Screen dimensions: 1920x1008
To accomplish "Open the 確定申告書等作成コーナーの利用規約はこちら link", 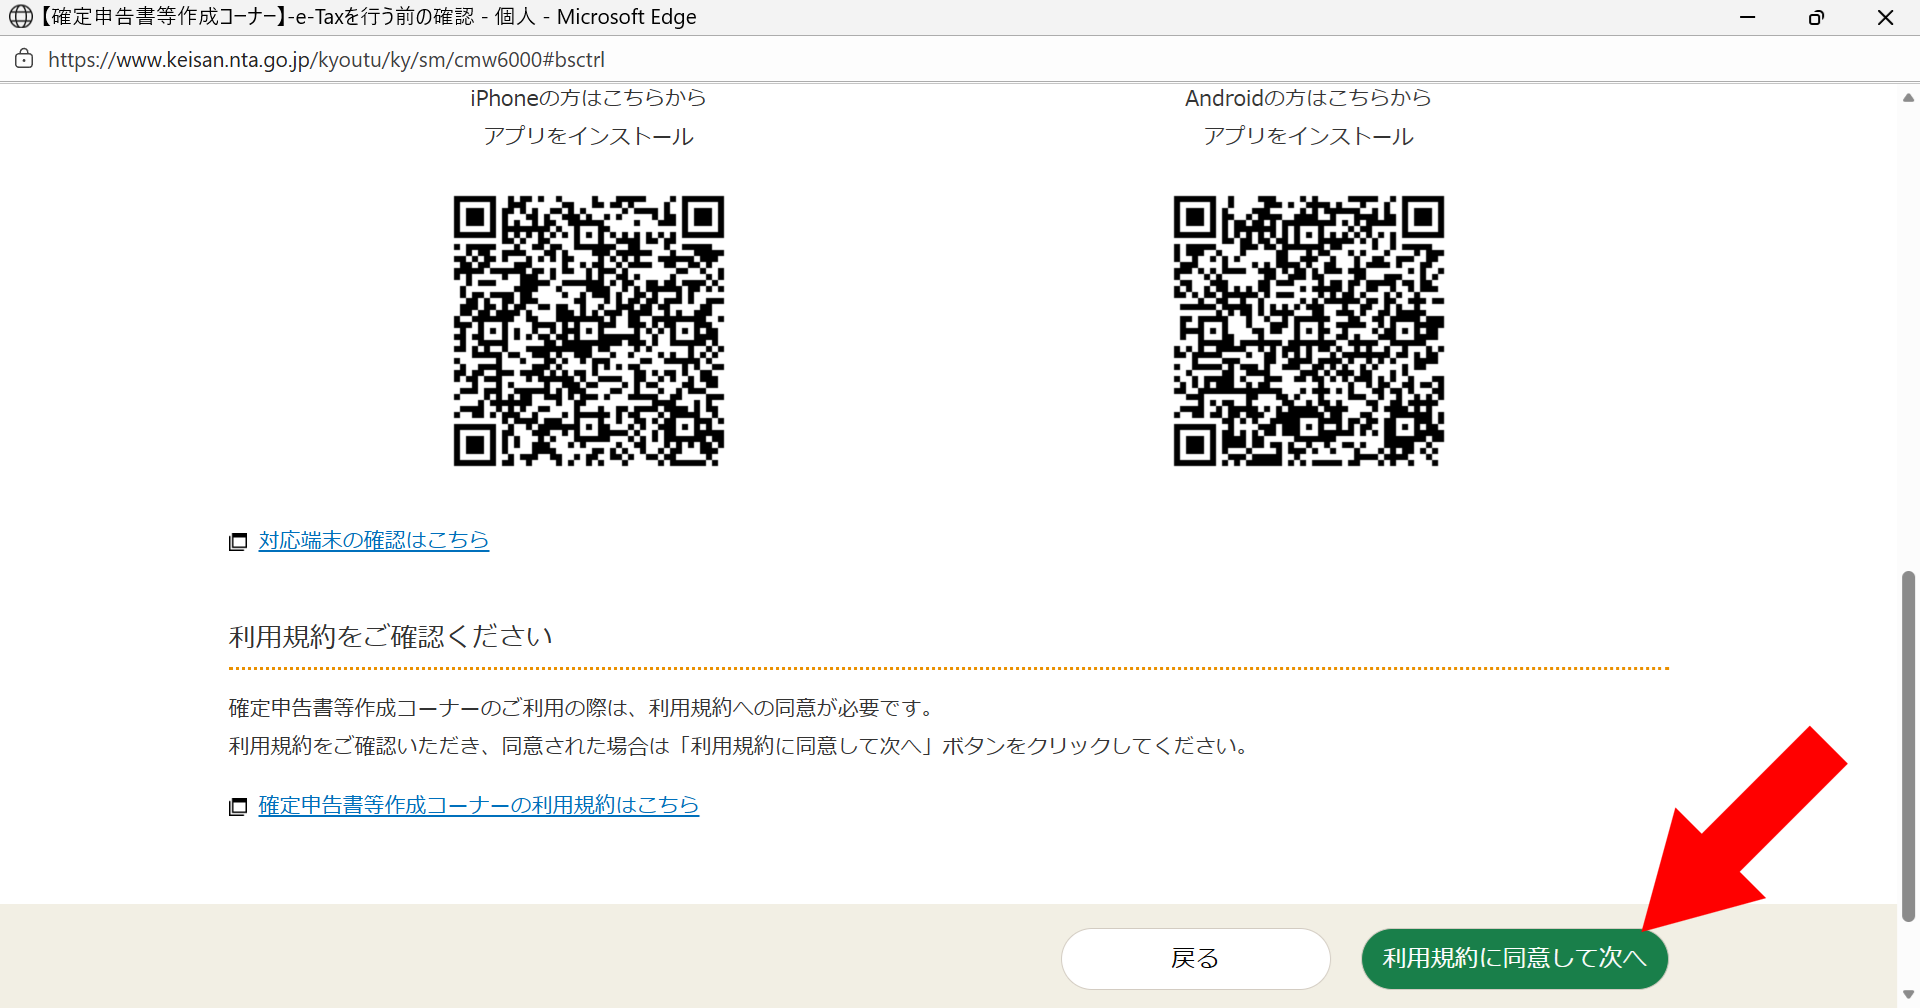I will [x=478, y=805].
